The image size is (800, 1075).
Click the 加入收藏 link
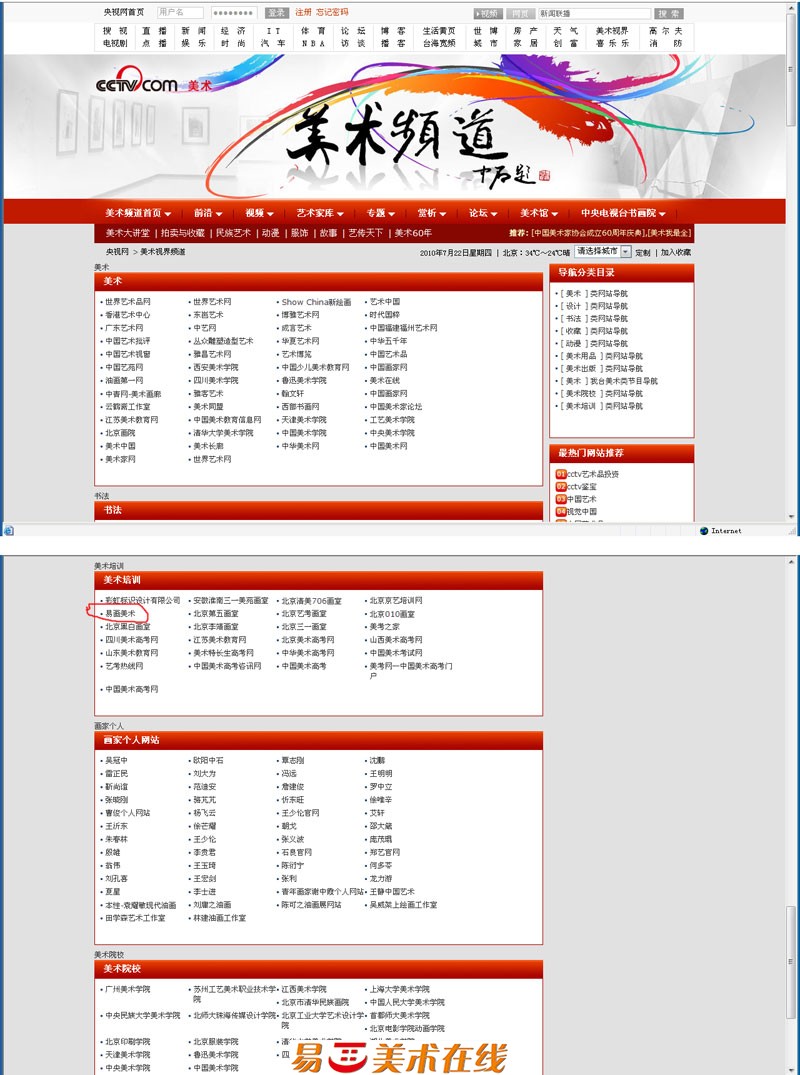click(675, 252)
